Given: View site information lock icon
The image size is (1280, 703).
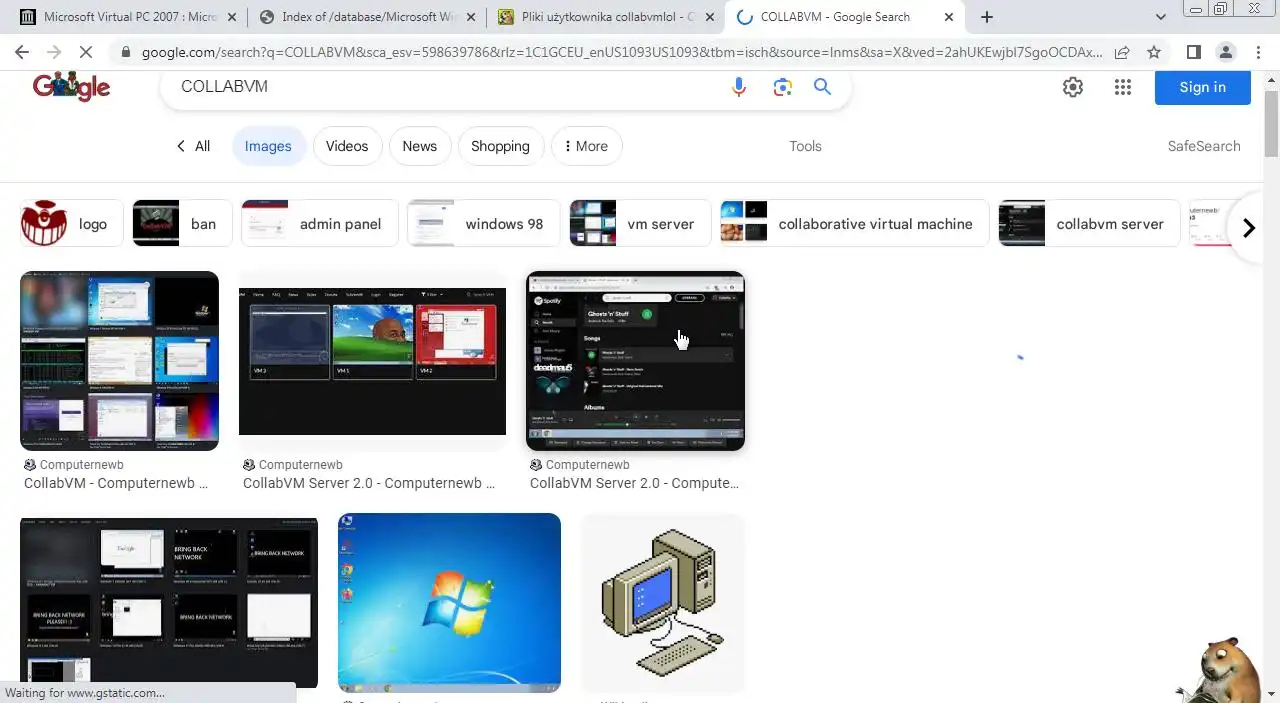Looking at the screenshot, I should point(125,52).
